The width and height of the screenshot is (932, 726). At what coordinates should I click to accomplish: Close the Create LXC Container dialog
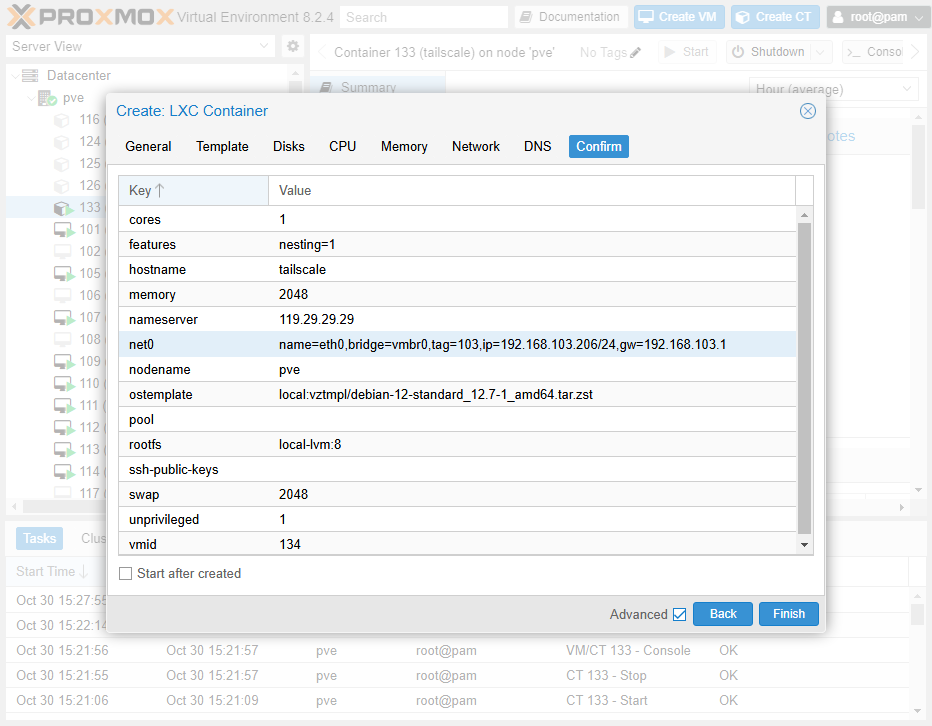807,111
